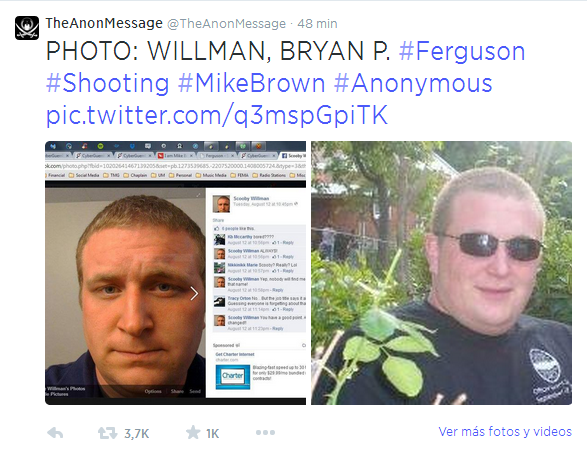Open the #Anonymous hashtag link
This screenshot has height=455, width=587.
pos(413,83)
